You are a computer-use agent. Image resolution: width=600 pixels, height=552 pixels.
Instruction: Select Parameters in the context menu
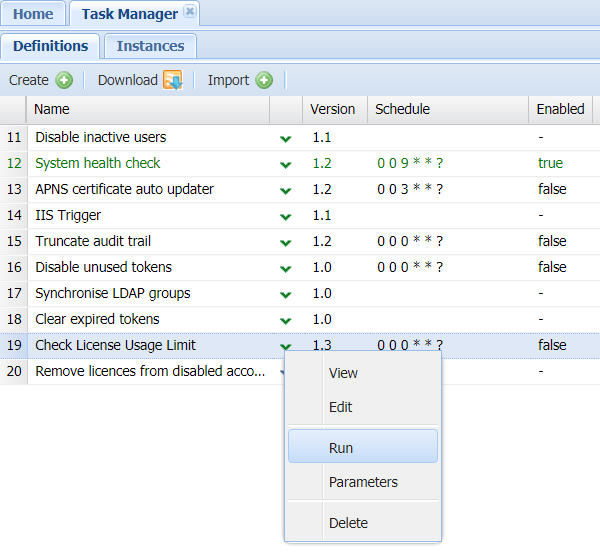coord(363,482)
